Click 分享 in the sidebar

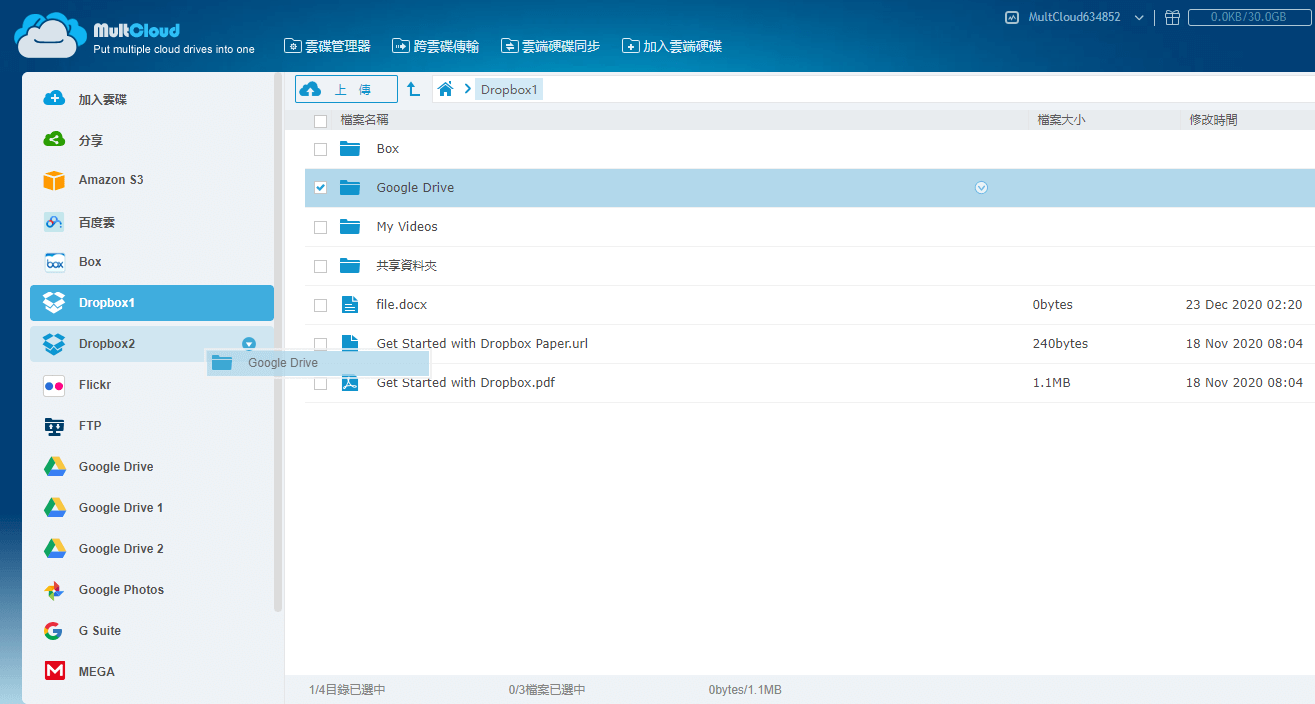91,141
